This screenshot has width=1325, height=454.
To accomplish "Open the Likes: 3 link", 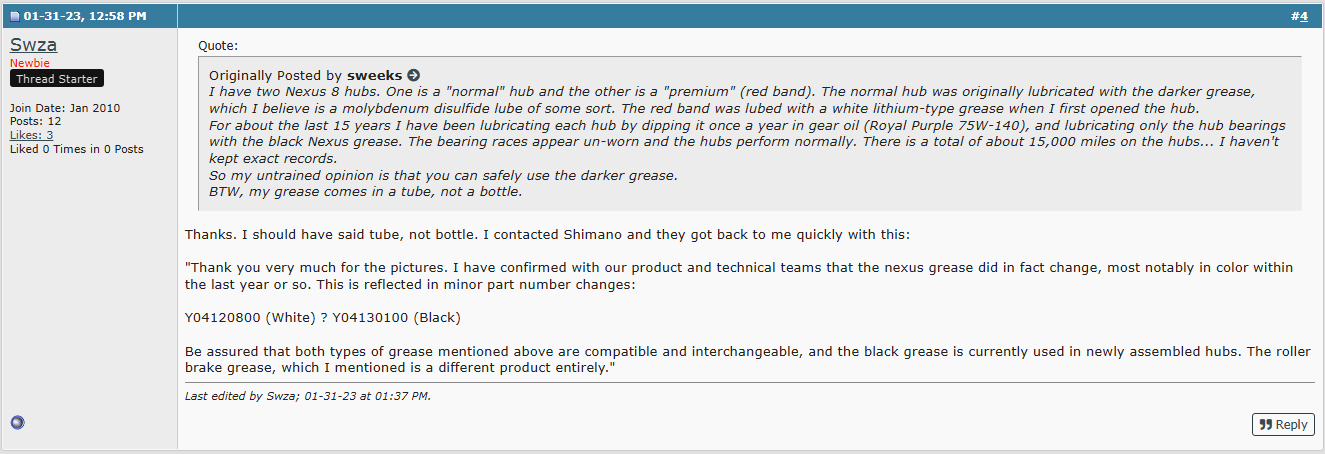I will point(32,135).
